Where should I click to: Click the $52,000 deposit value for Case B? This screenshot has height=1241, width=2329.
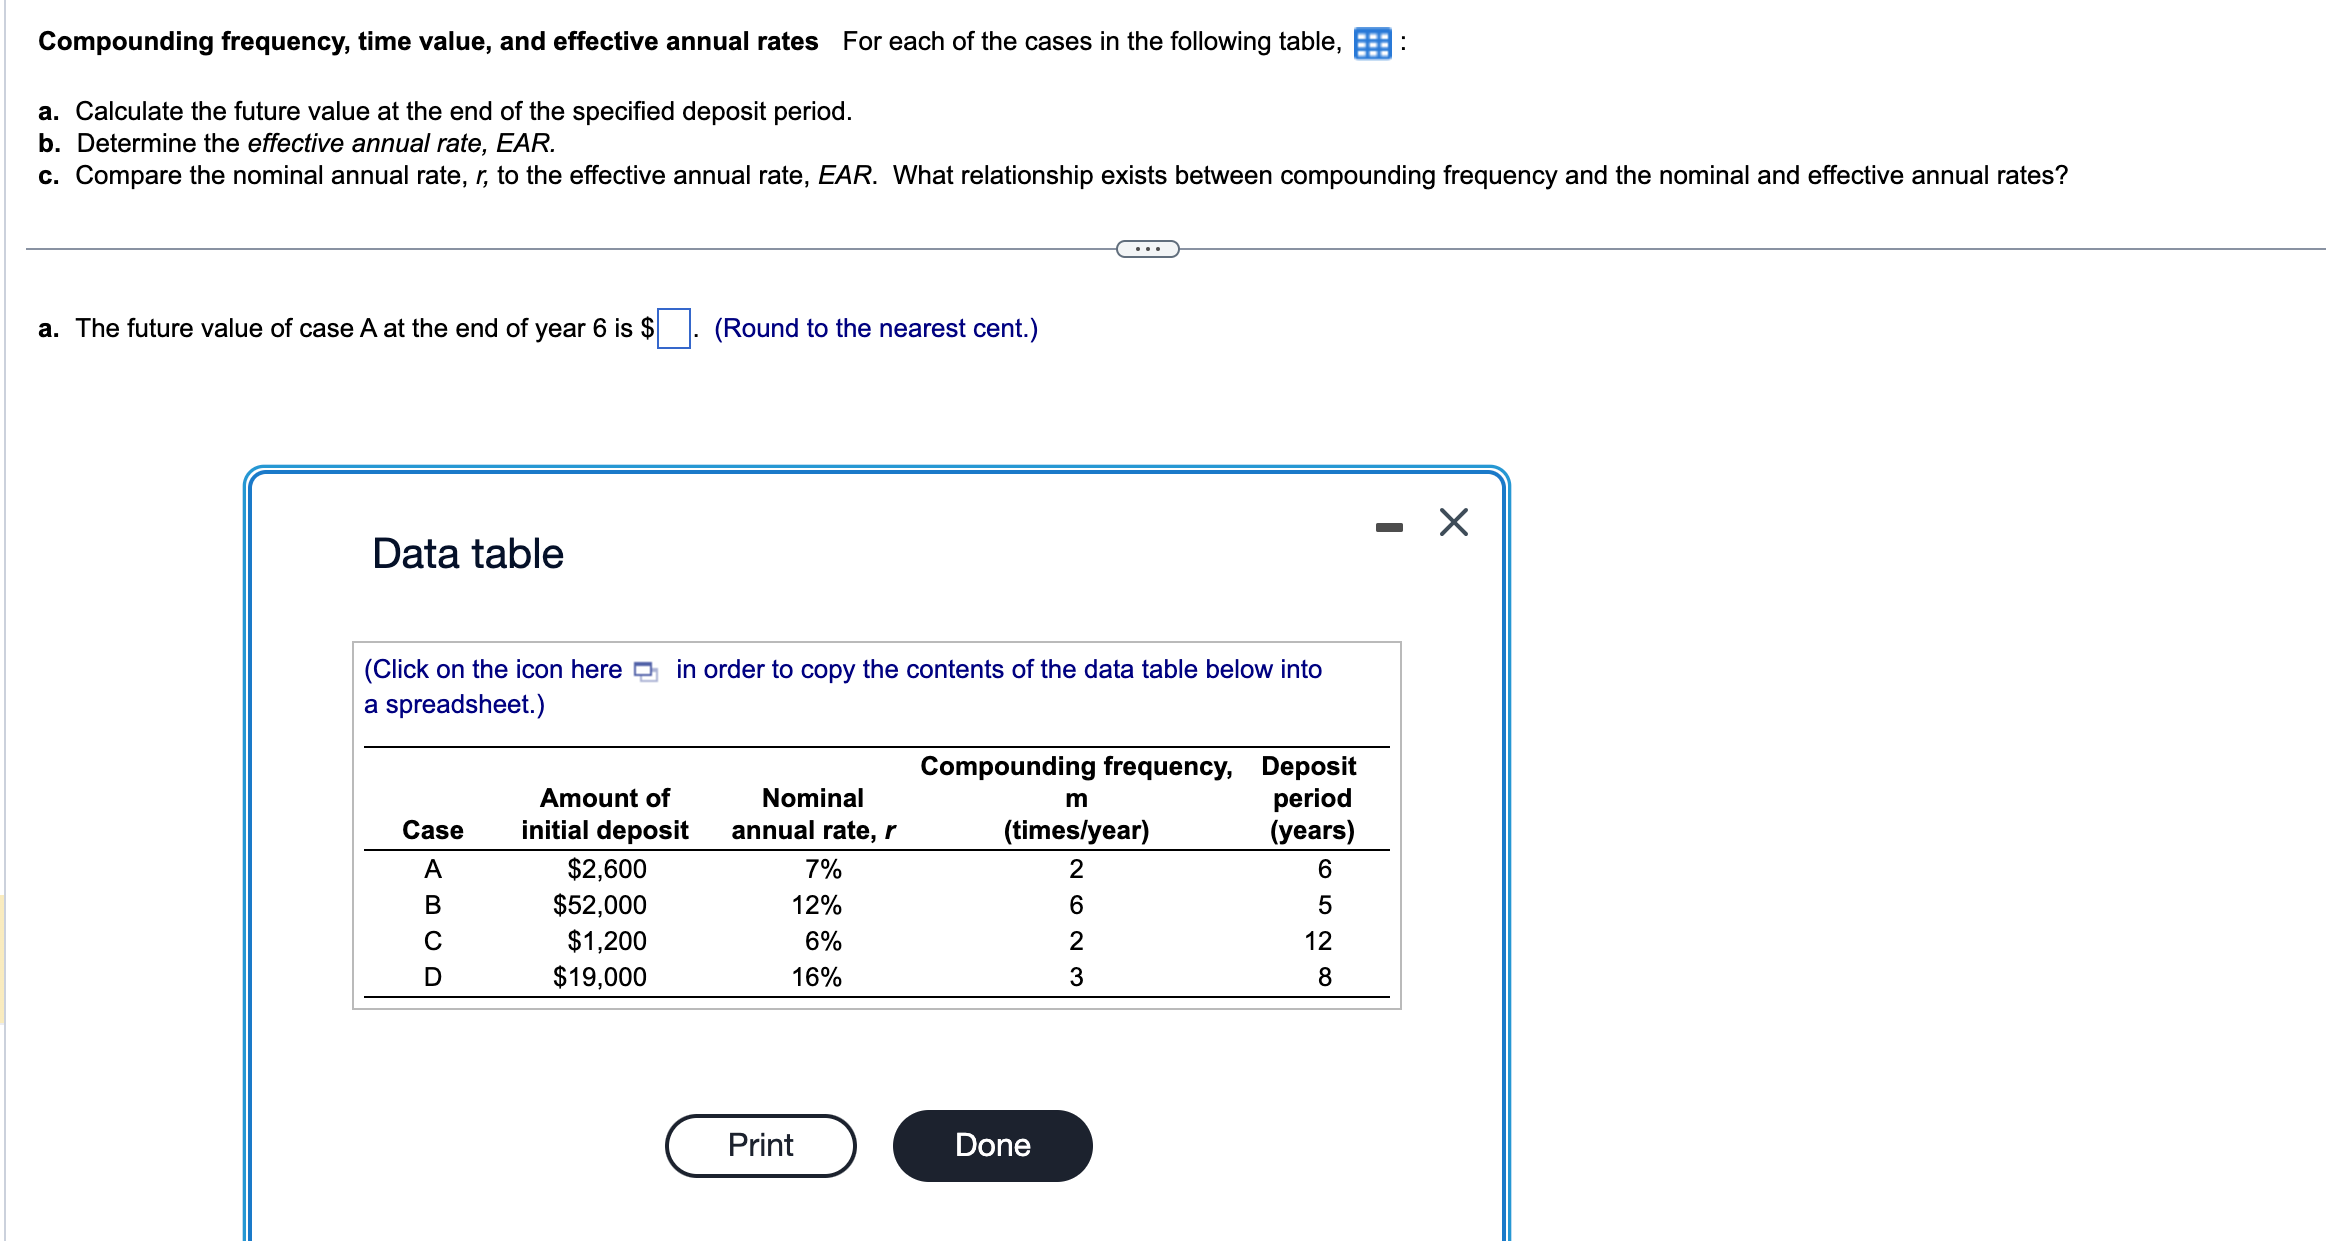click(x=598, y=905)
